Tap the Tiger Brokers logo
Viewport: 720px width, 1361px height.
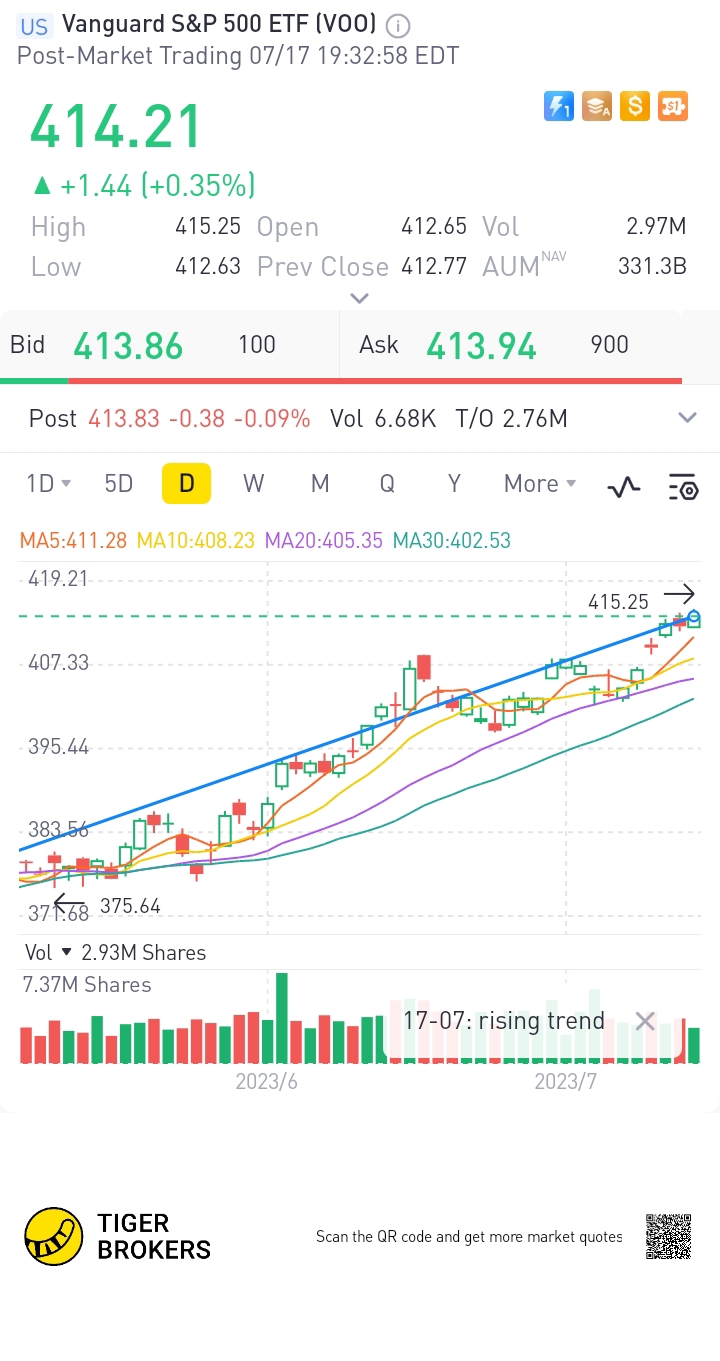[x=118, y=1237]
